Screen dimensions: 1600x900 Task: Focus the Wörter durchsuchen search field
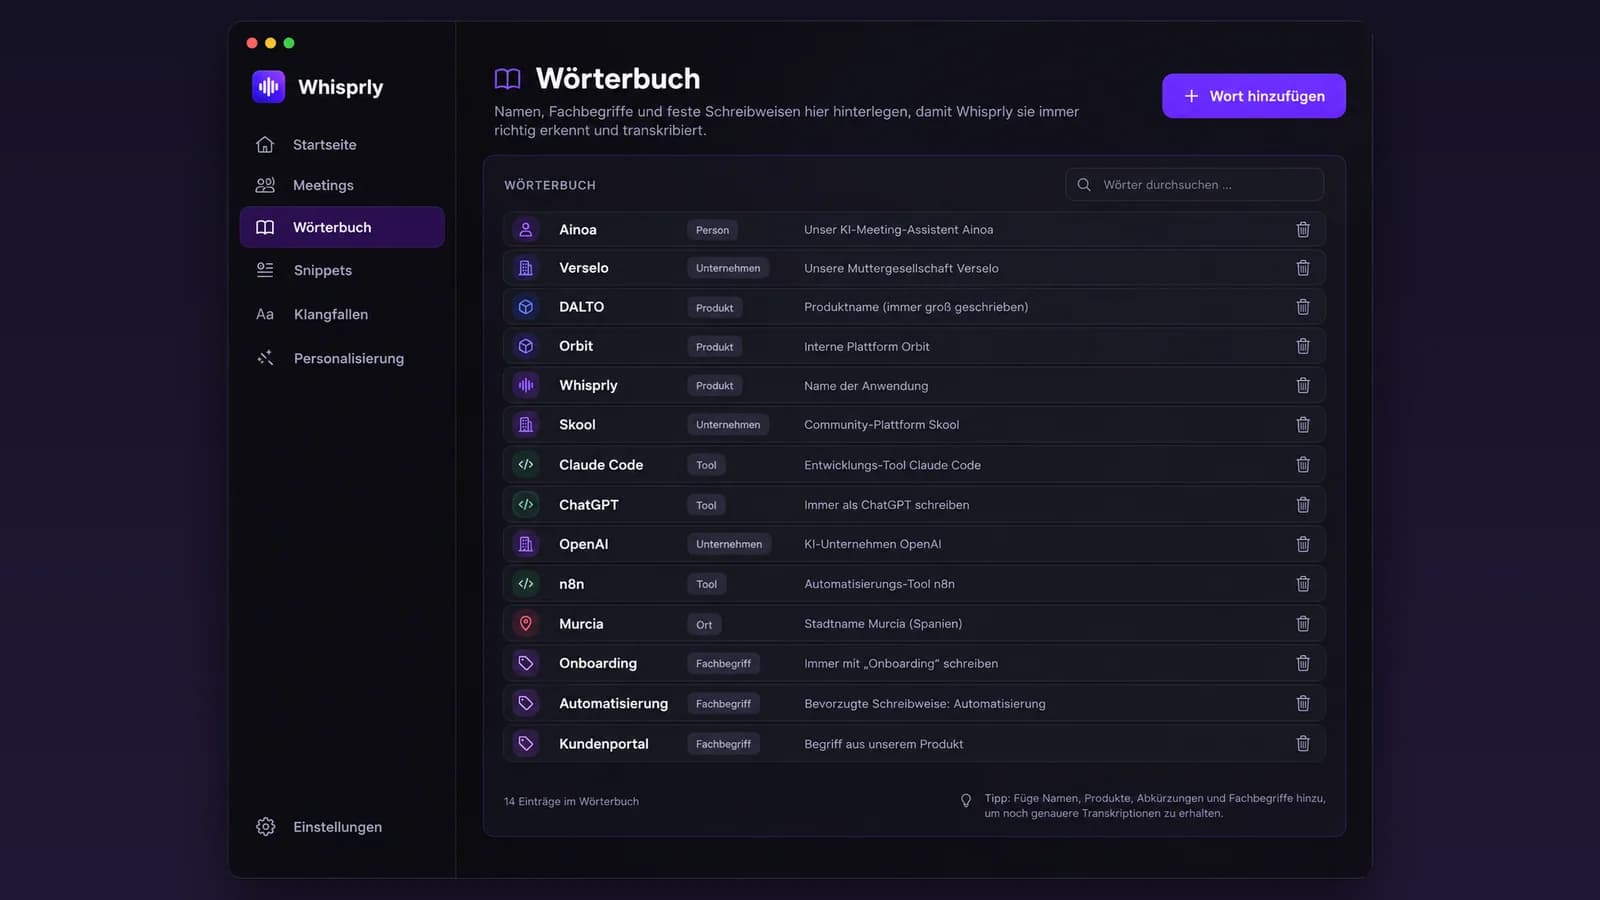1195,185
